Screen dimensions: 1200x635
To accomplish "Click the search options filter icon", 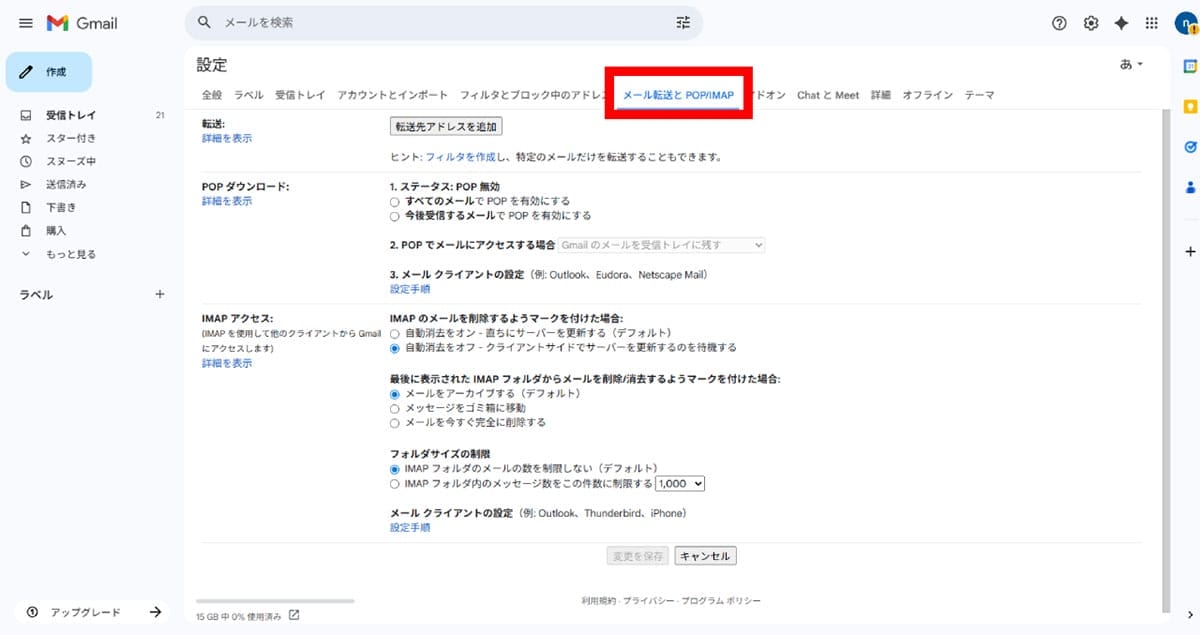I will click(x=683, y=22).
